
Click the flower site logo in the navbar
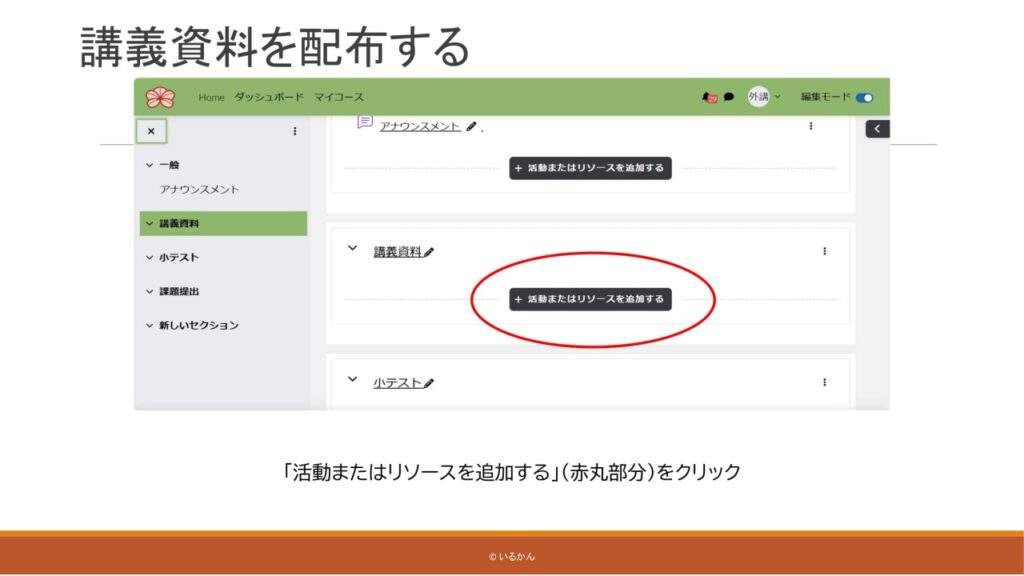[160, 97]
